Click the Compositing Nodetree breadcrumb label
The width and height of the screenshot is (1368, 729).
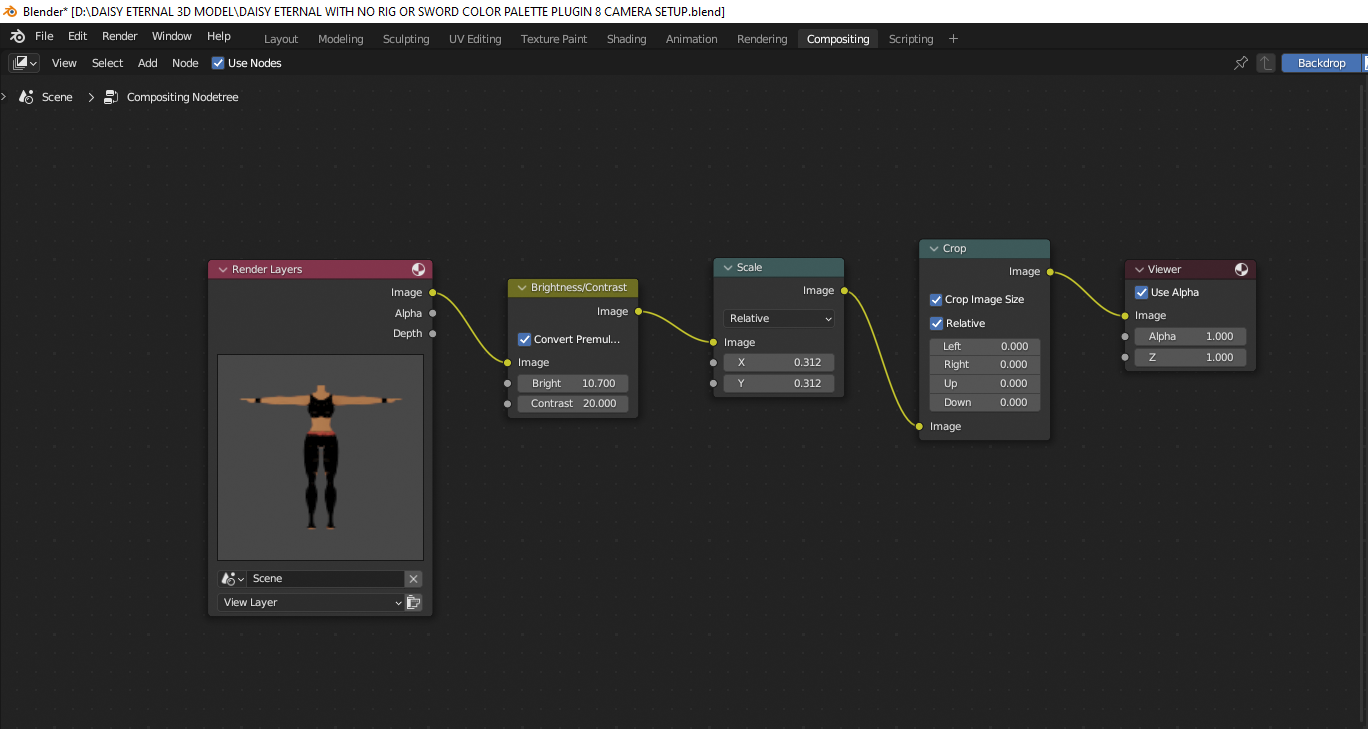pos(182,97)
